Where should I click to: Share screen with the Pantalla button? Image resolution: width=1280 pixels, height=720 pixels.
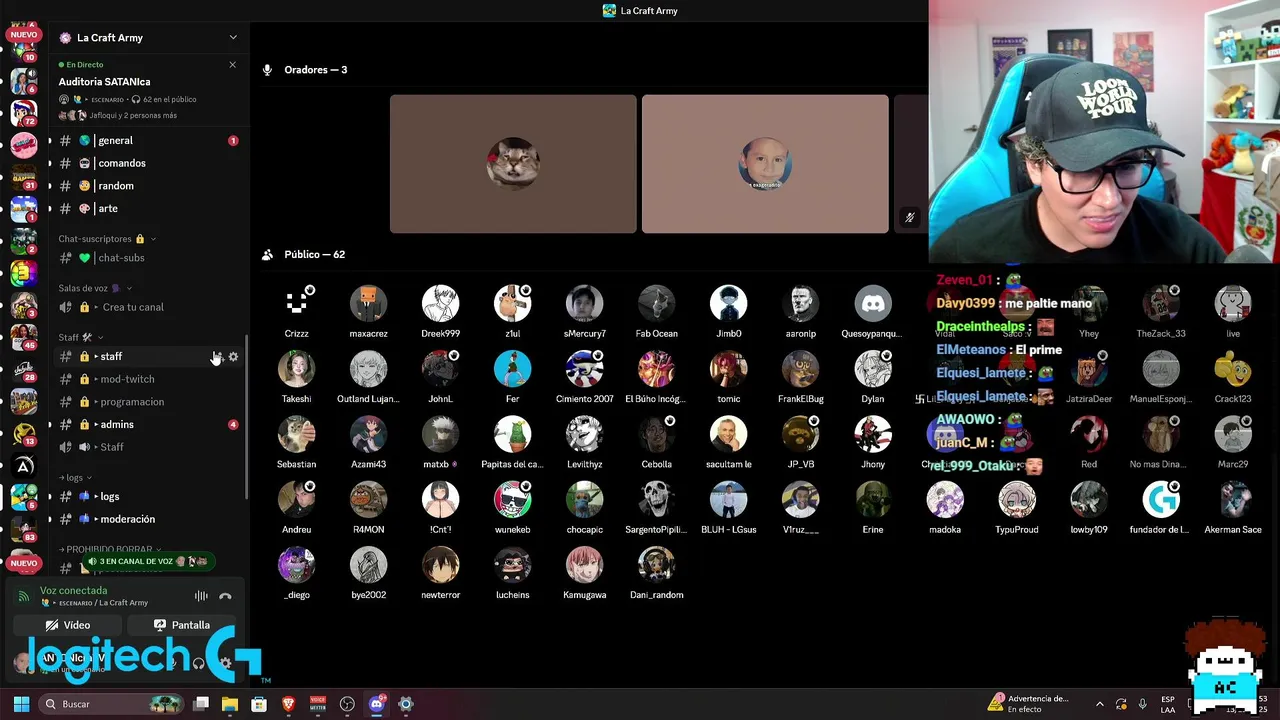[182, 625]
